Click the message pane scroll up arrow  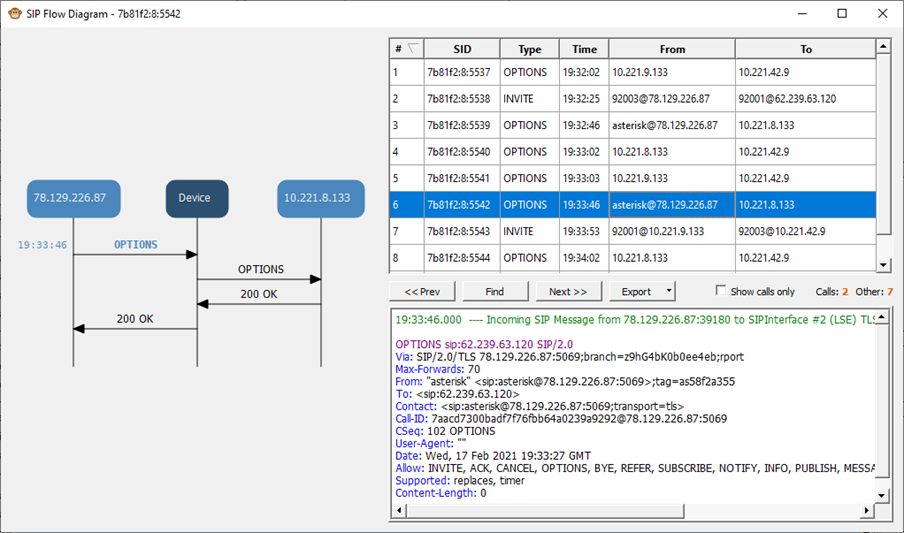pyautogui.click(x=882, y=317)
